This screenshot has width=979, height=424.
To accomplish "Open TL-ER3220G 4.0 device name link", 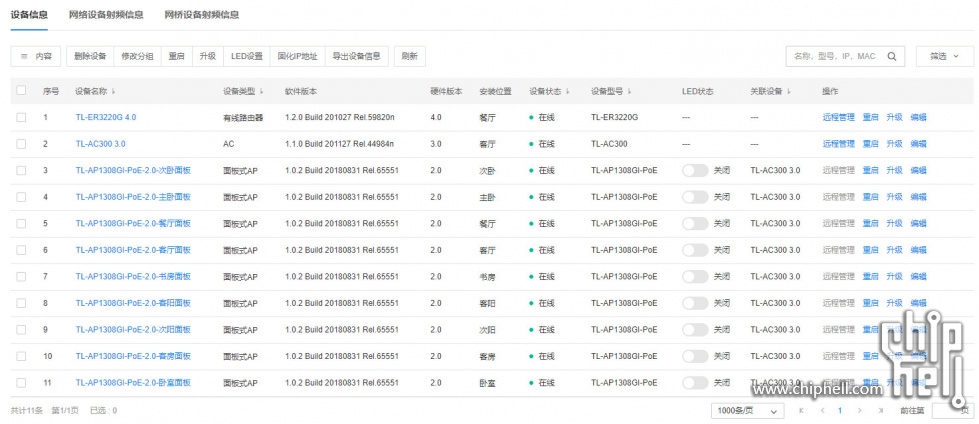I will click(x=106, y=117).
